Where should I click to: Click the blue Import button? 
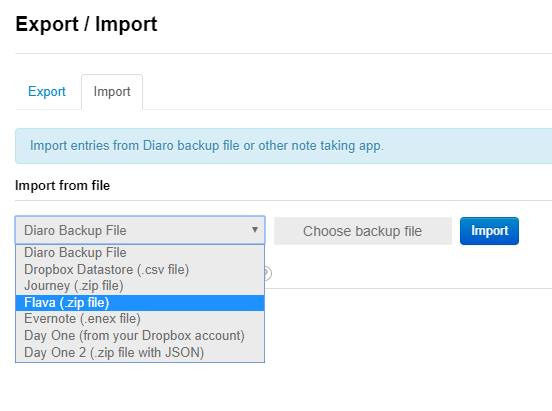(x=489, y=231)
